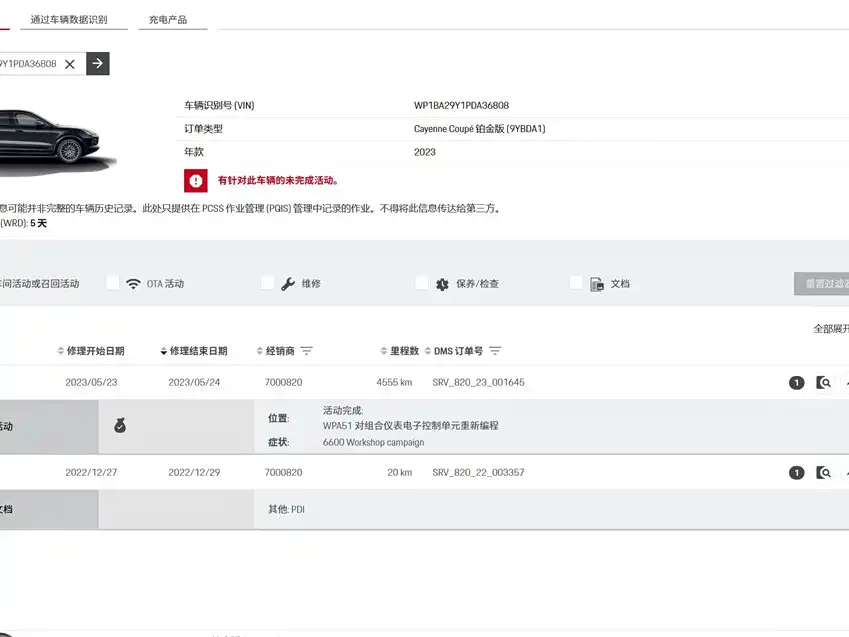849x637 pixels.
Task: Click 全部展开 expand all link
Action: pyautogui.click(x=831, y=329)
